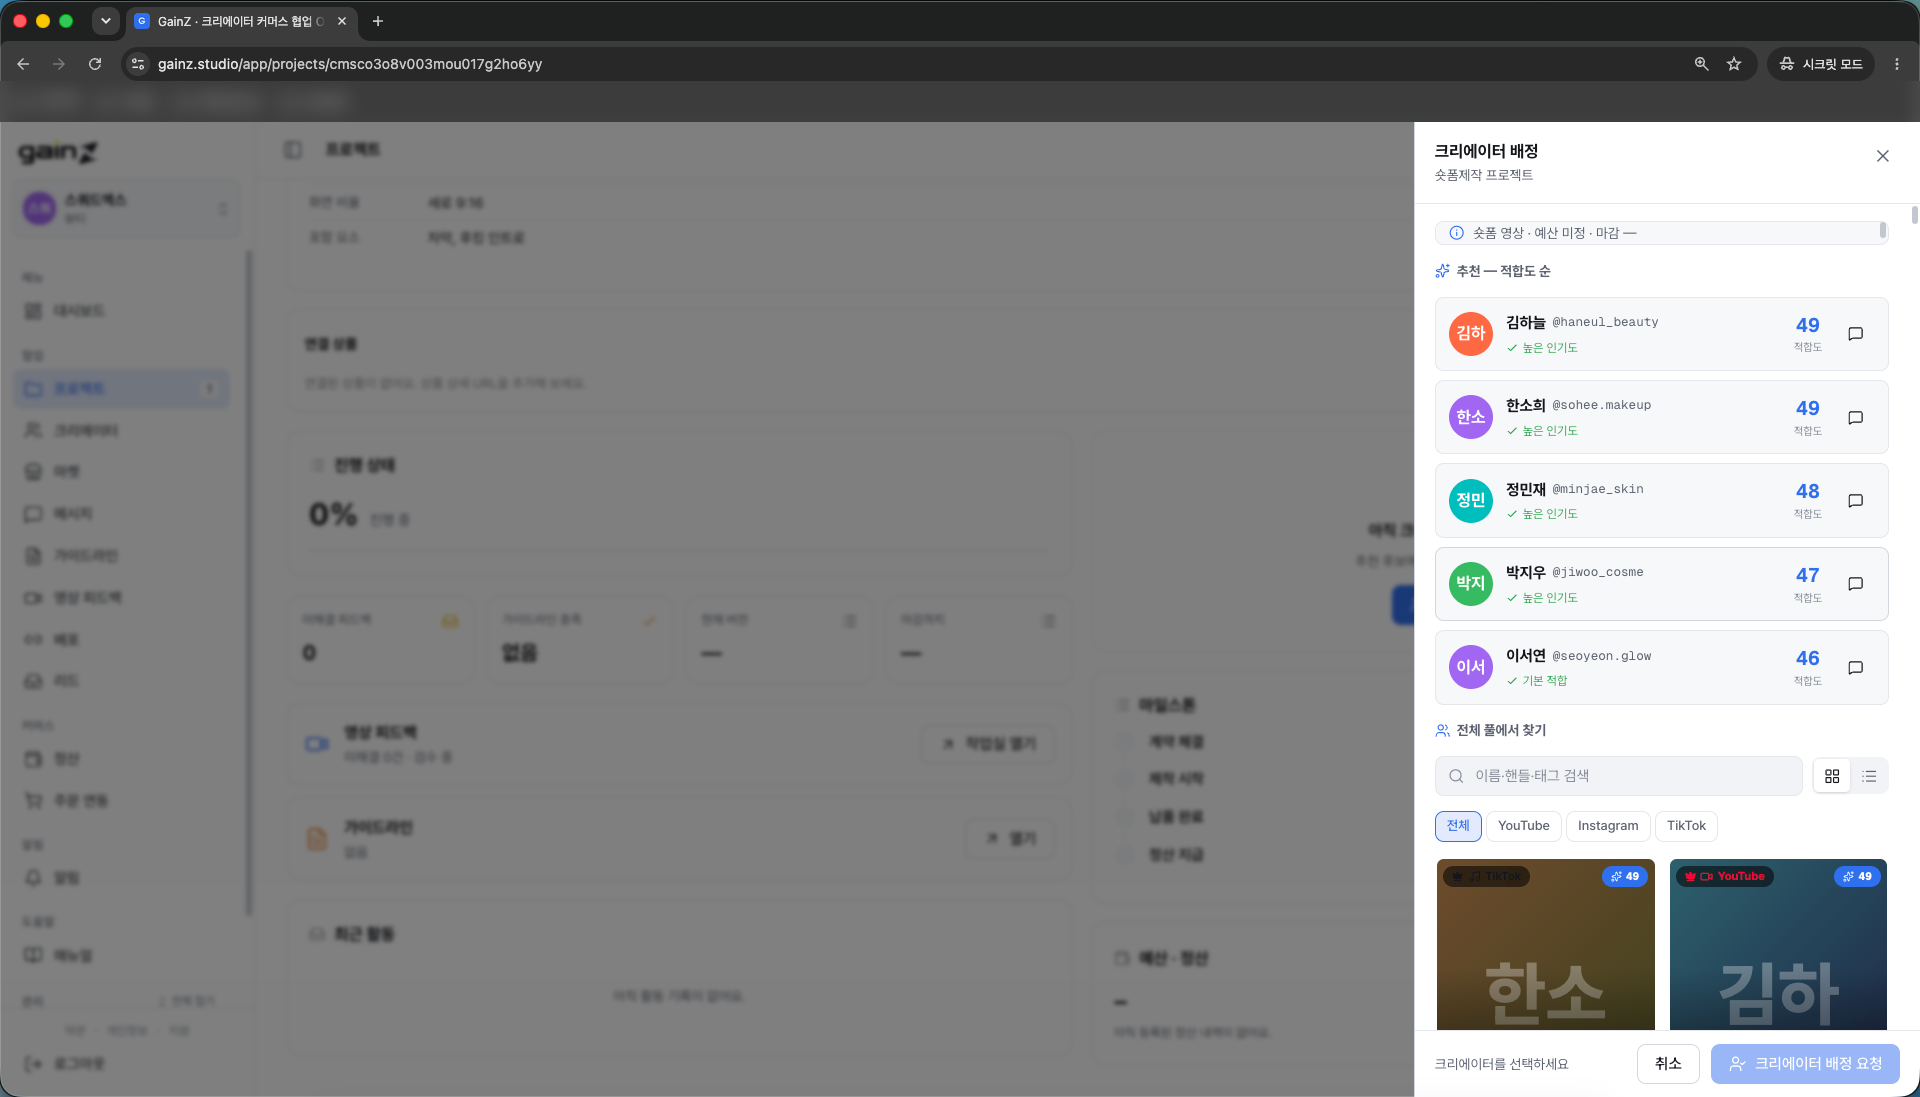Filter creators by YouTube

(x=1523, y=826)
